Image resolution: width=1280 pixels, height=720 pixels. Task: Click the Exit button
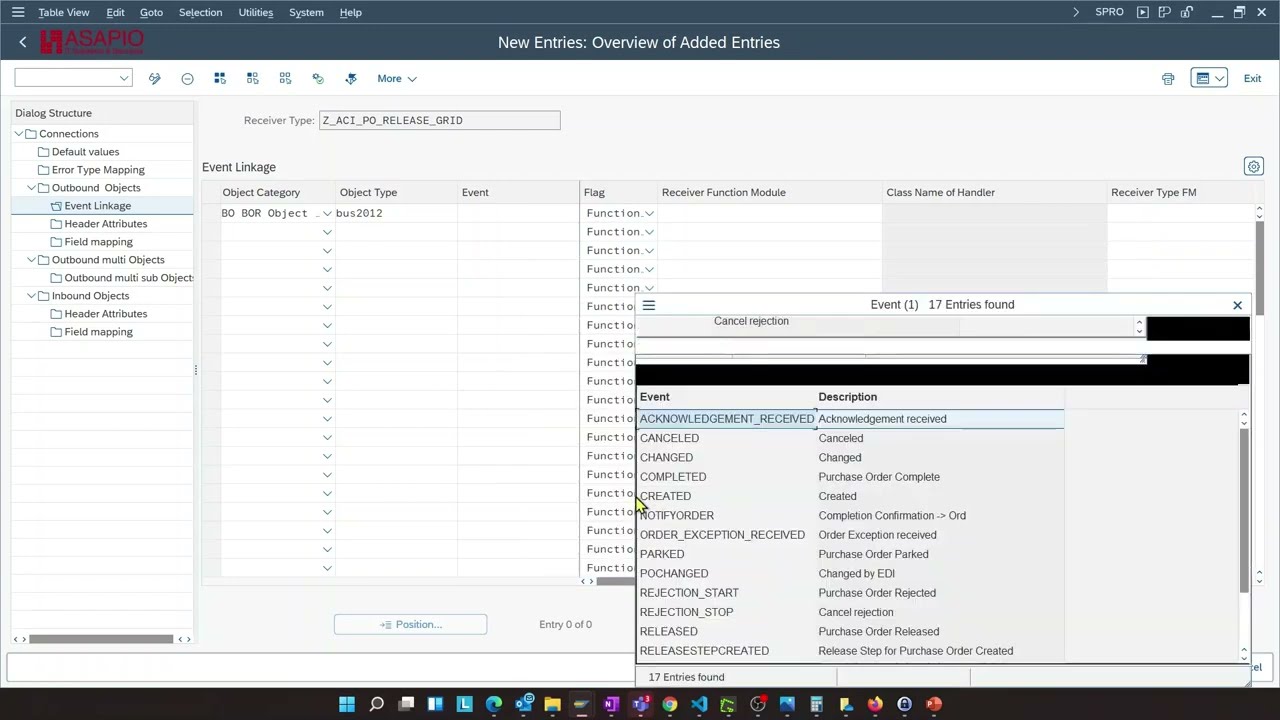[1252, 78]
